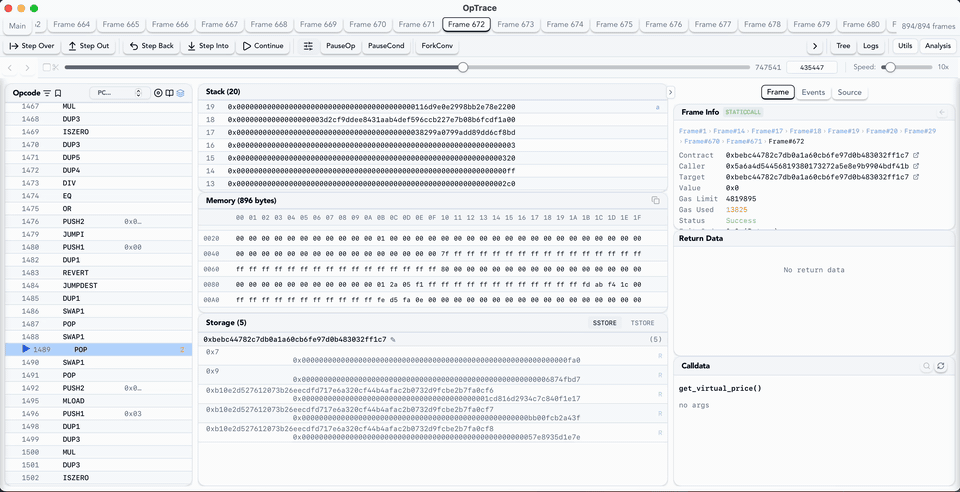960x492 pixels.
Task: Click get_virtual_price() in Calldata
Action: 720,389
